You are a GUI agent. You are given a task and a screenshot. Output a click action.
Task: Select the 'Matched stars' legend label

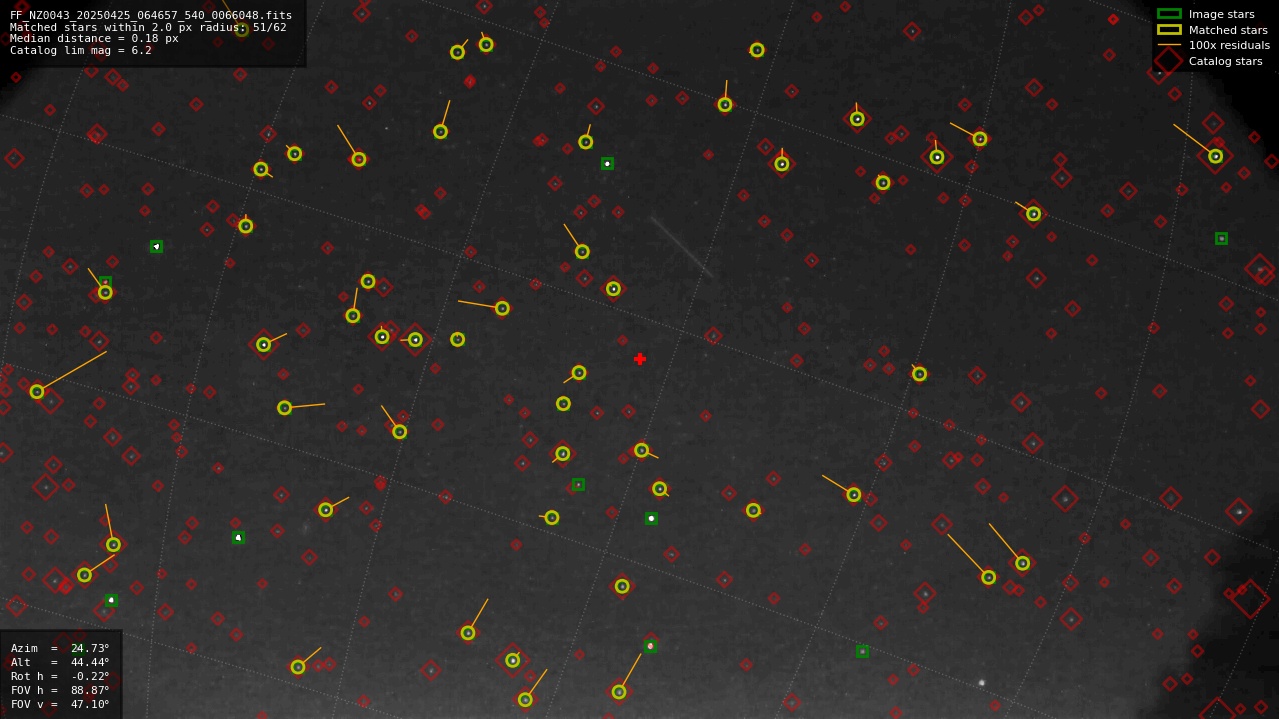pos(1228,30)
